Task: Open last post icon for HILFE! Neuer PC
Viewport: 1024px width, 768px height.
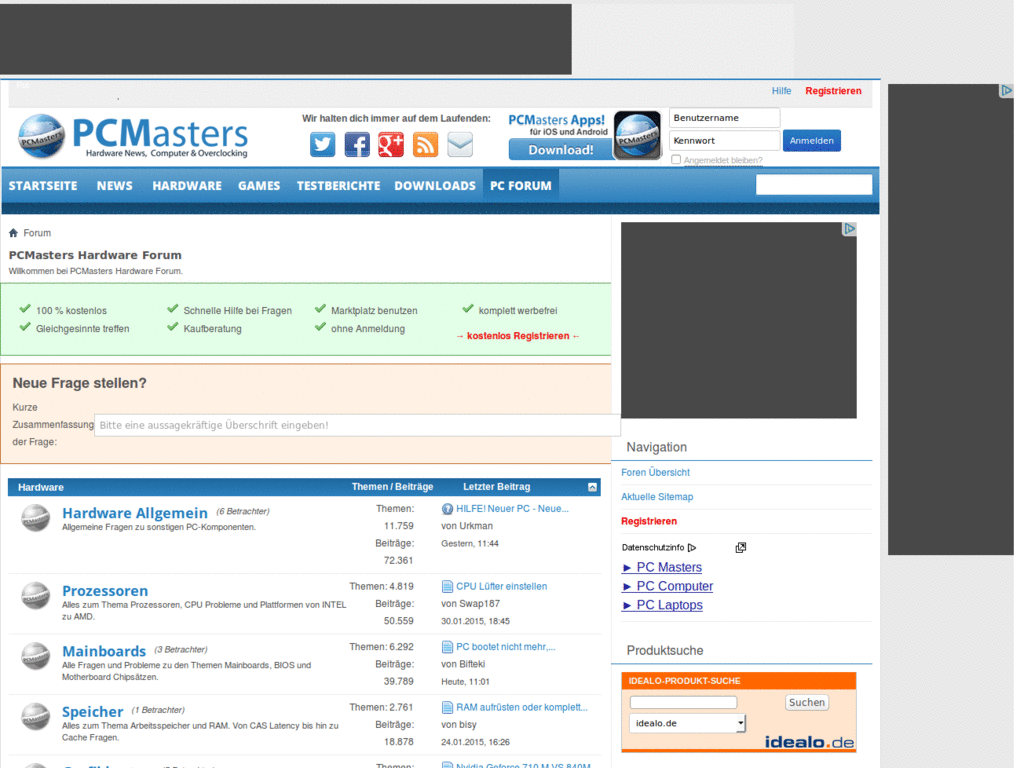Action: pyautogui.click(x=447, y=509)
